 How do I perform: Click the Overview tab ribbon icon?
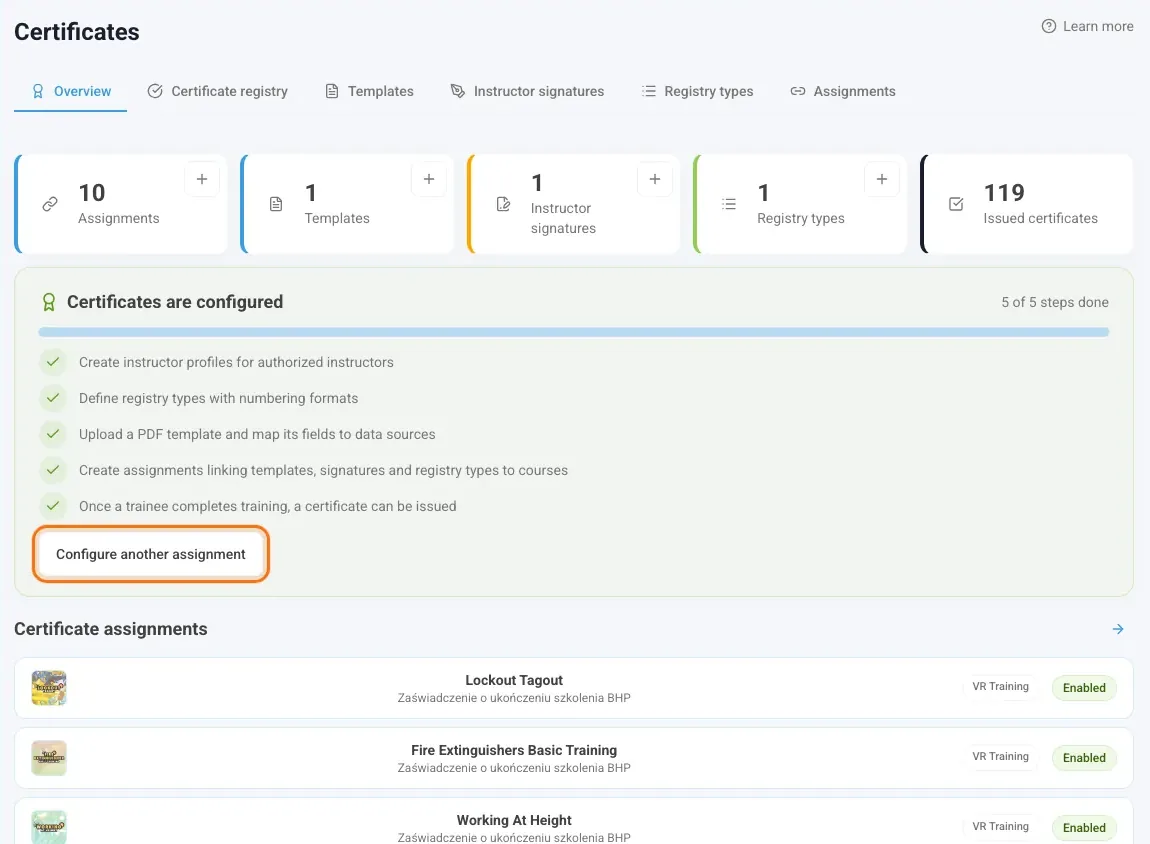click(37, 92)
